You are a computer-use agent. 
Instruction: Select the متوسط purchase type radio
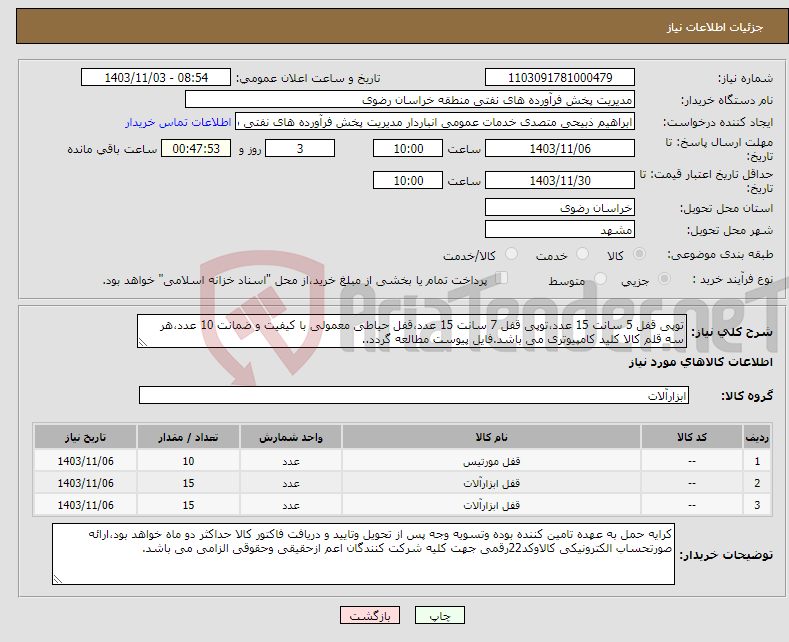(x=600, y=278)
